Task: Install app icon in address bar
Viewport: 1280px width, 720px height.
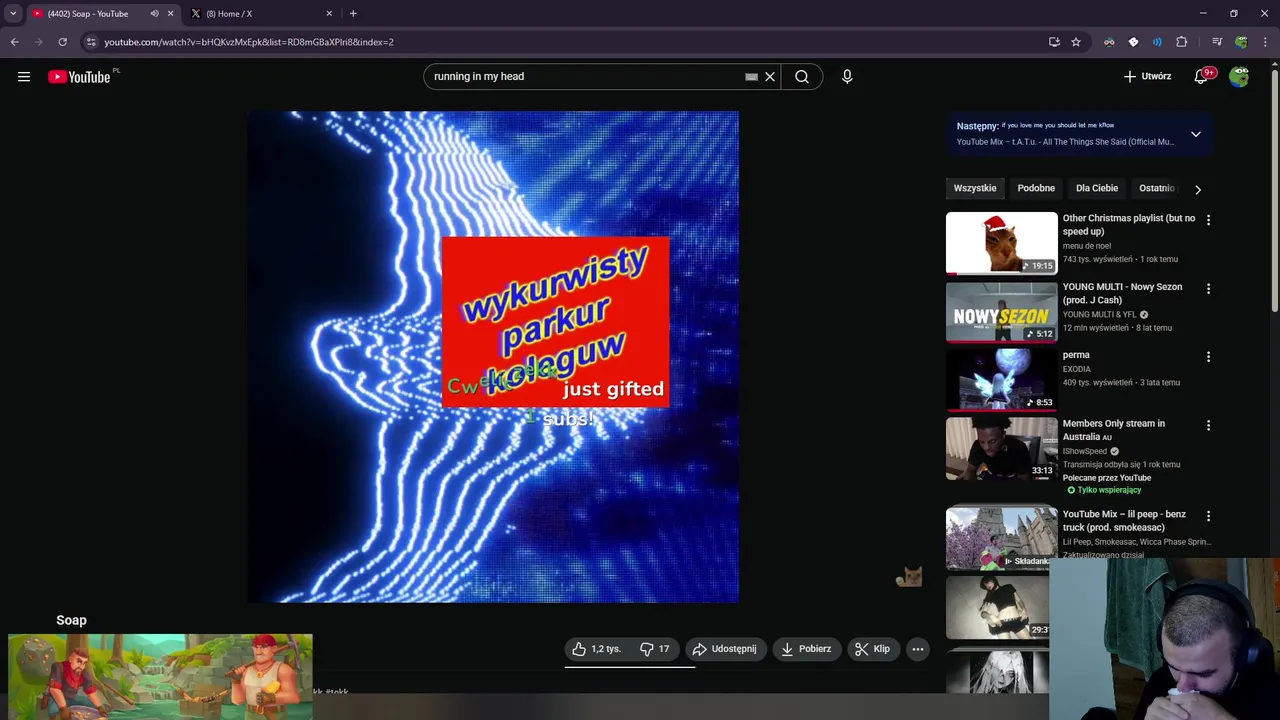Action: [1054, 42]
